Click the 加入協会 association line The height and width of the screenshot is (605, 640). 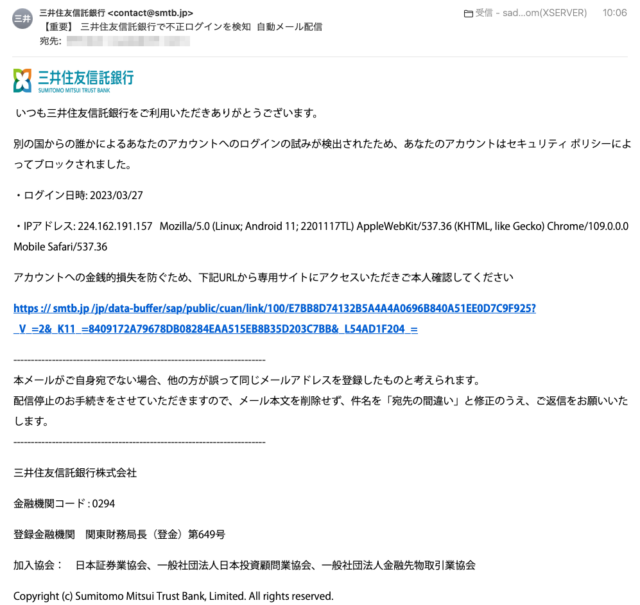coord(244,565)
